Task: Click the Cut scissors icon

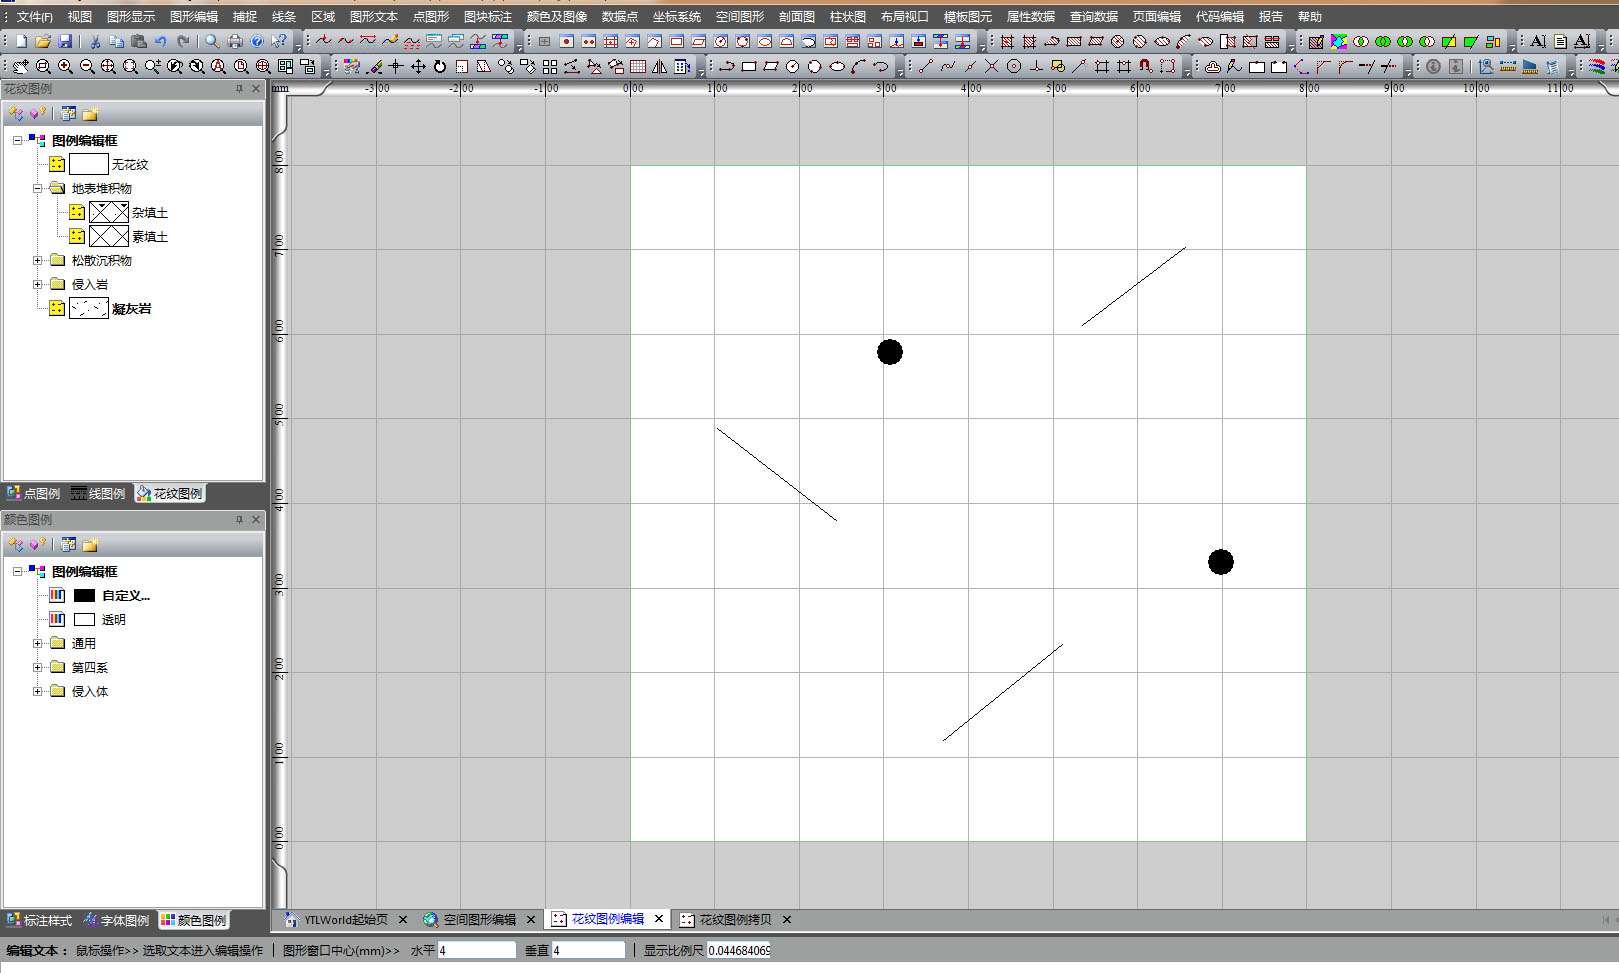Action: pyautogui.click(x=95, y=41)
